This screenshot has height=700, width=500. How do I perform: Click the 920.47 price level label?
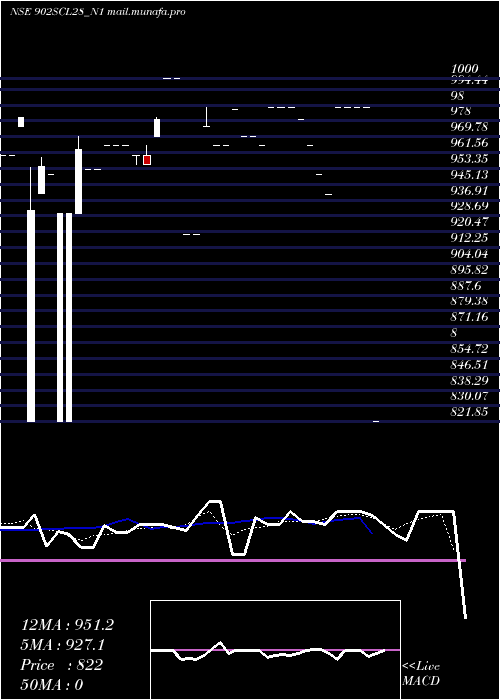(x=469, y=222)
